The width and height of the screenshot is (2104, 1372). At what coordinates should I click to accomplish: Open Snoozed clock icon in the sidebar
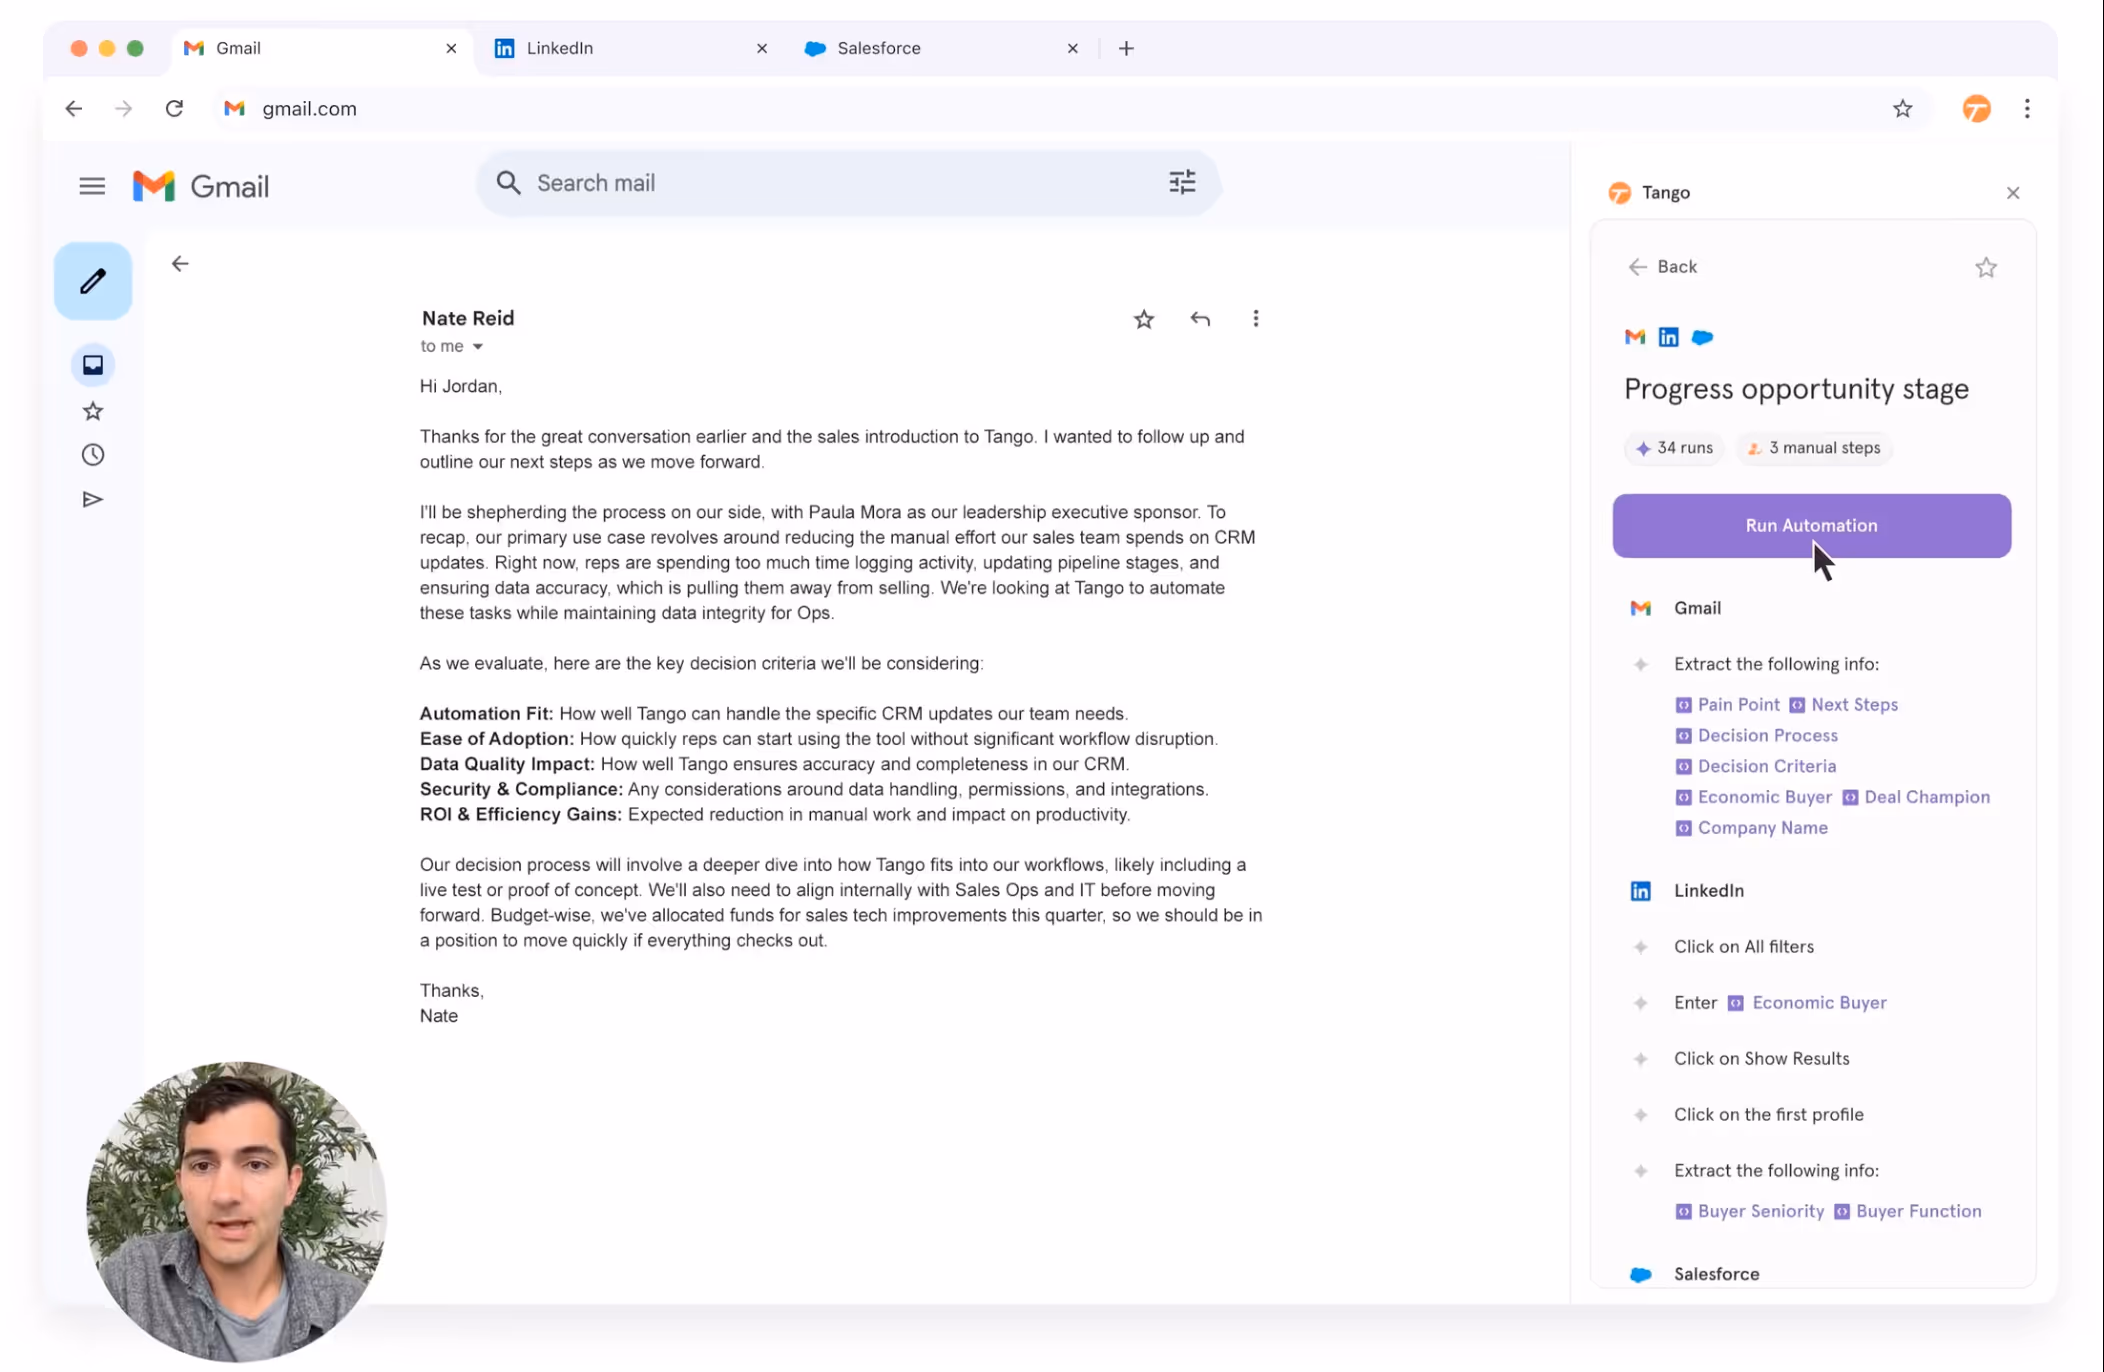(93, 455)
